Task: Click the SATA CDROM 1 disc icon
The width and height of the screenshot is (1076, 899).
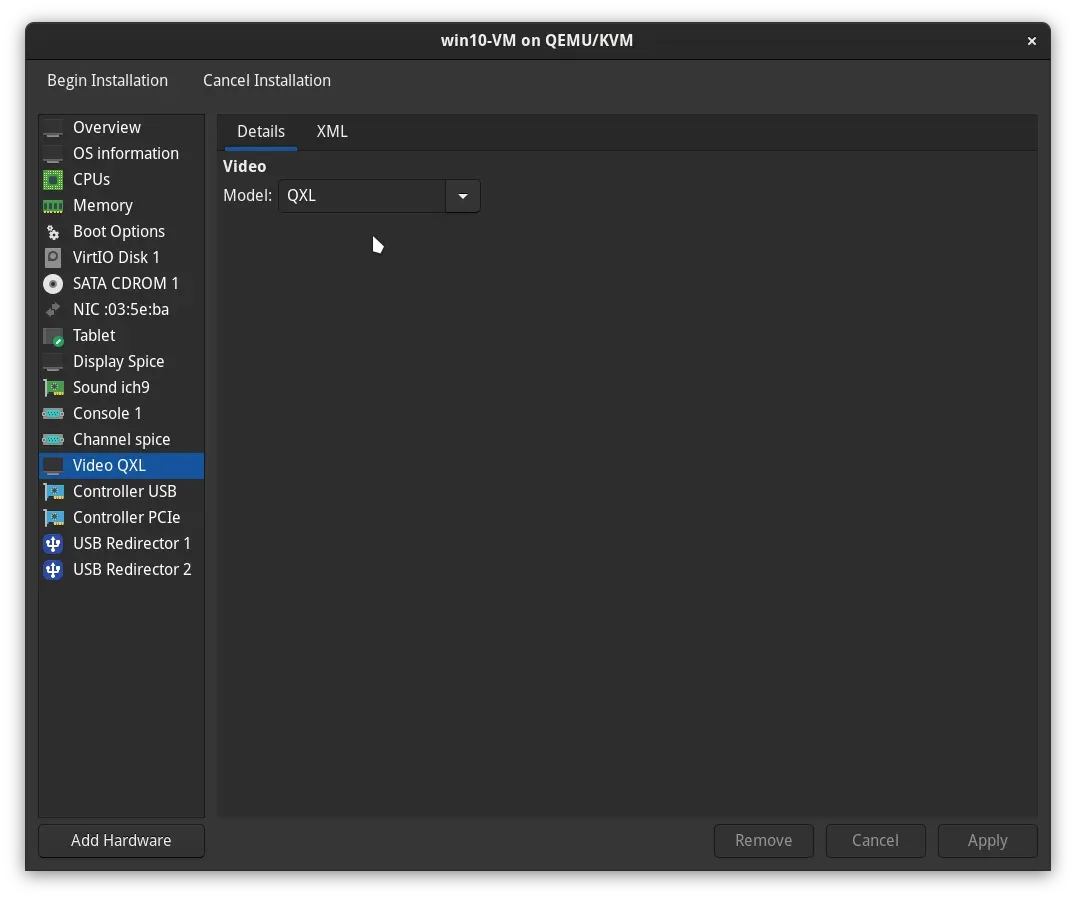Action: (53, 283)
